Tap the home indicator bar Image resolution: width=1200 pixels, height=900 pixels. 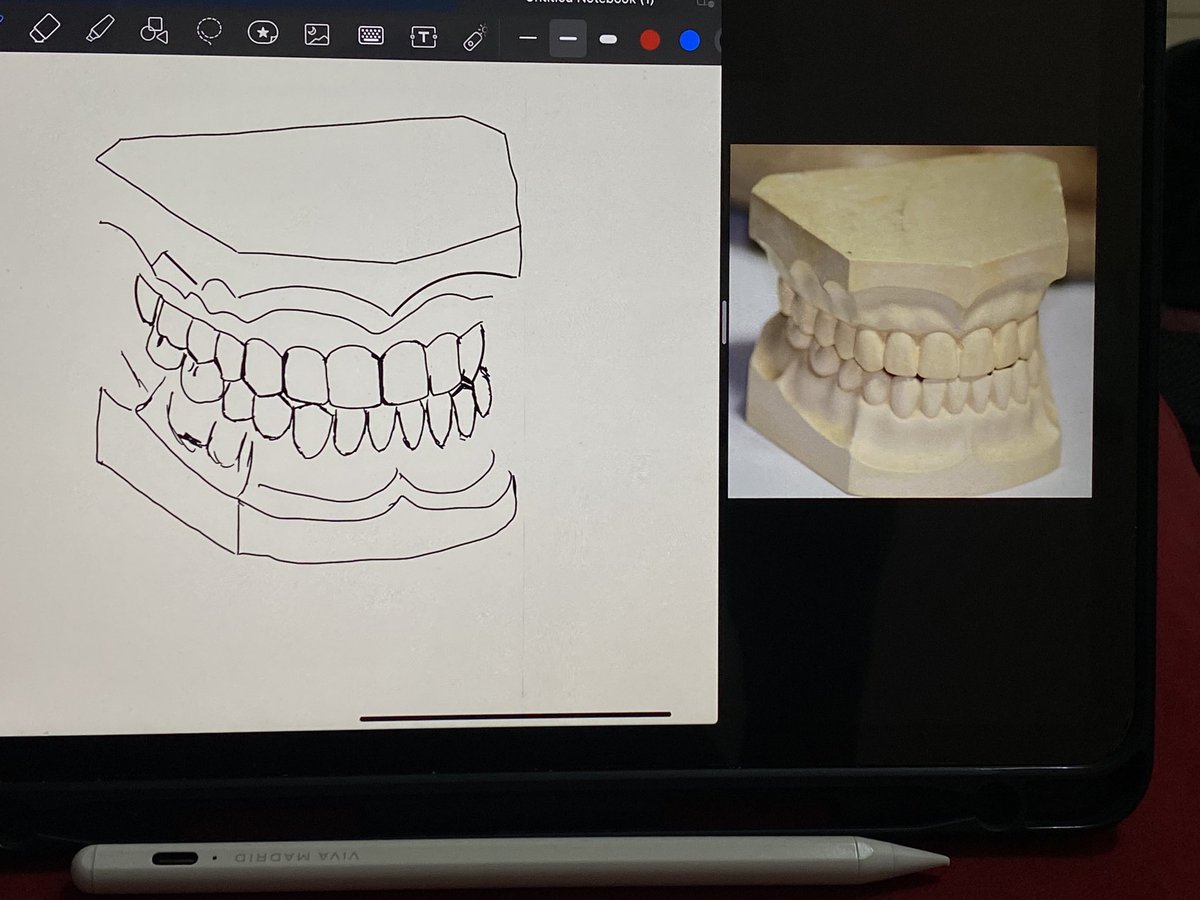(x=515, y=715)
